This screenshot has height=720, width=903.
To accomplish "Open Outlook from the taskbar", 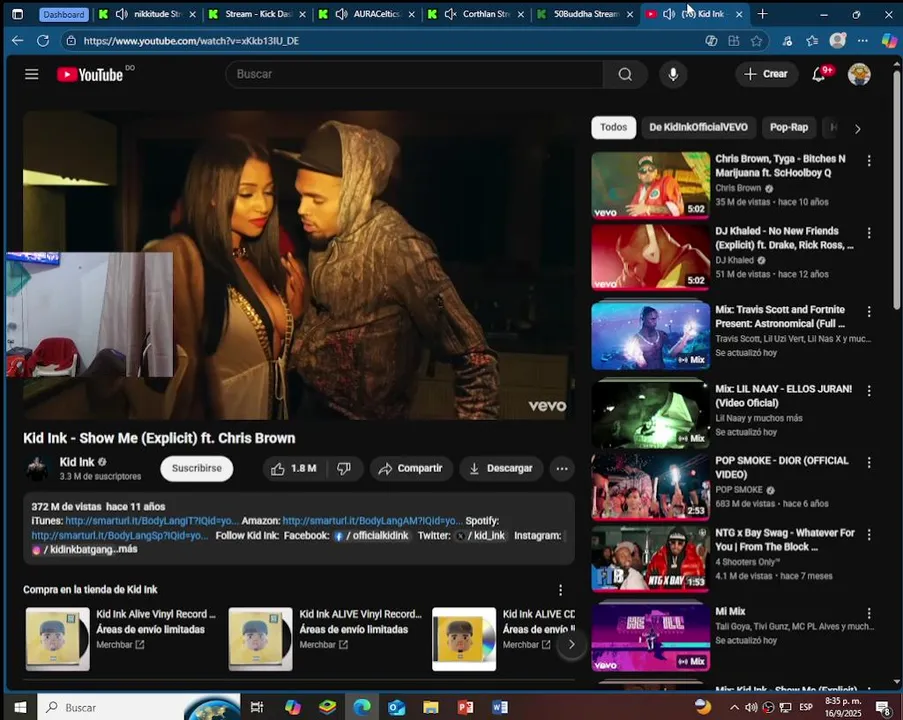I will (396, 707).
